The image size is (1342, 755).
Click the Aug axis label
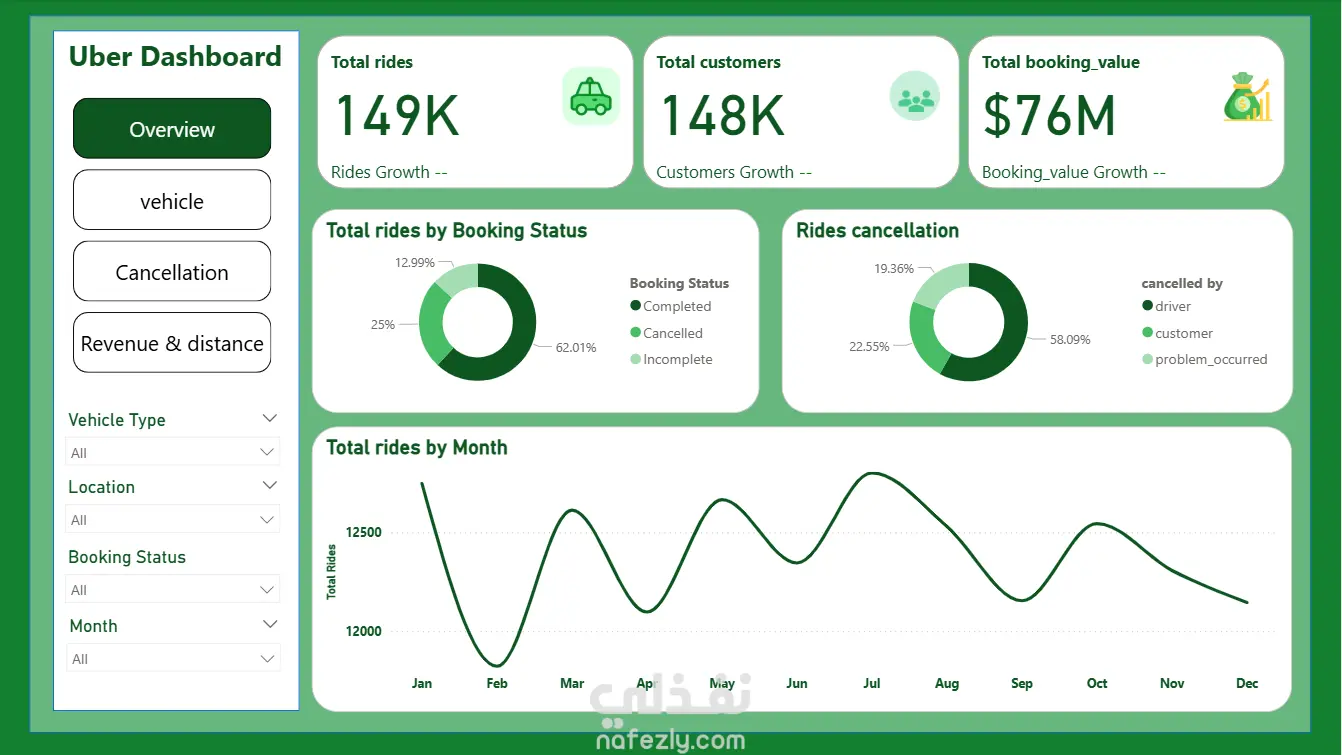(947, 683)
